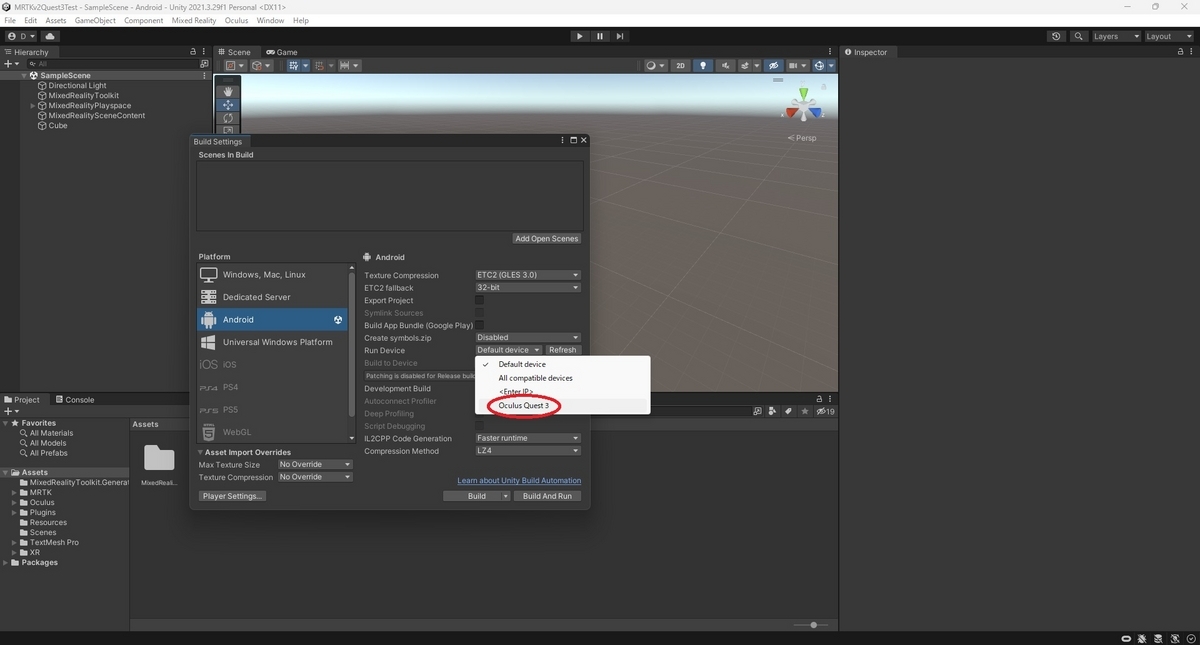Toggle scene visibility hidden-objects icon
Viewport: 1200px width, 645px height.
coord(772,66)
